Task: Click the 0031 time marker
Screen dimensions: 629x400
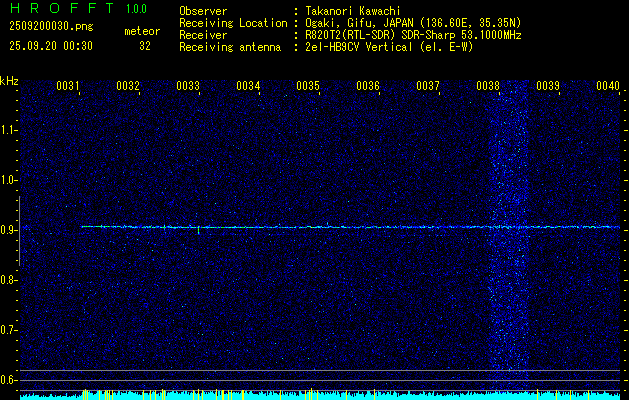Action: click(67, 86)
